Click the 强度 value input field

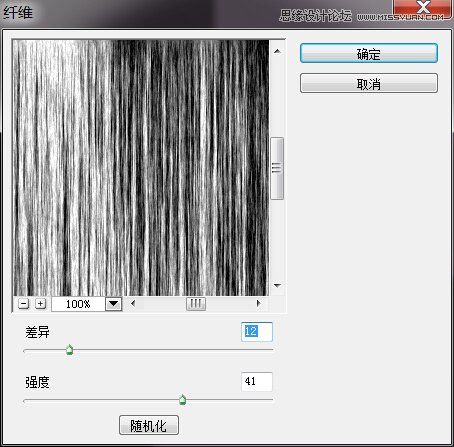(x=257, y=381)
